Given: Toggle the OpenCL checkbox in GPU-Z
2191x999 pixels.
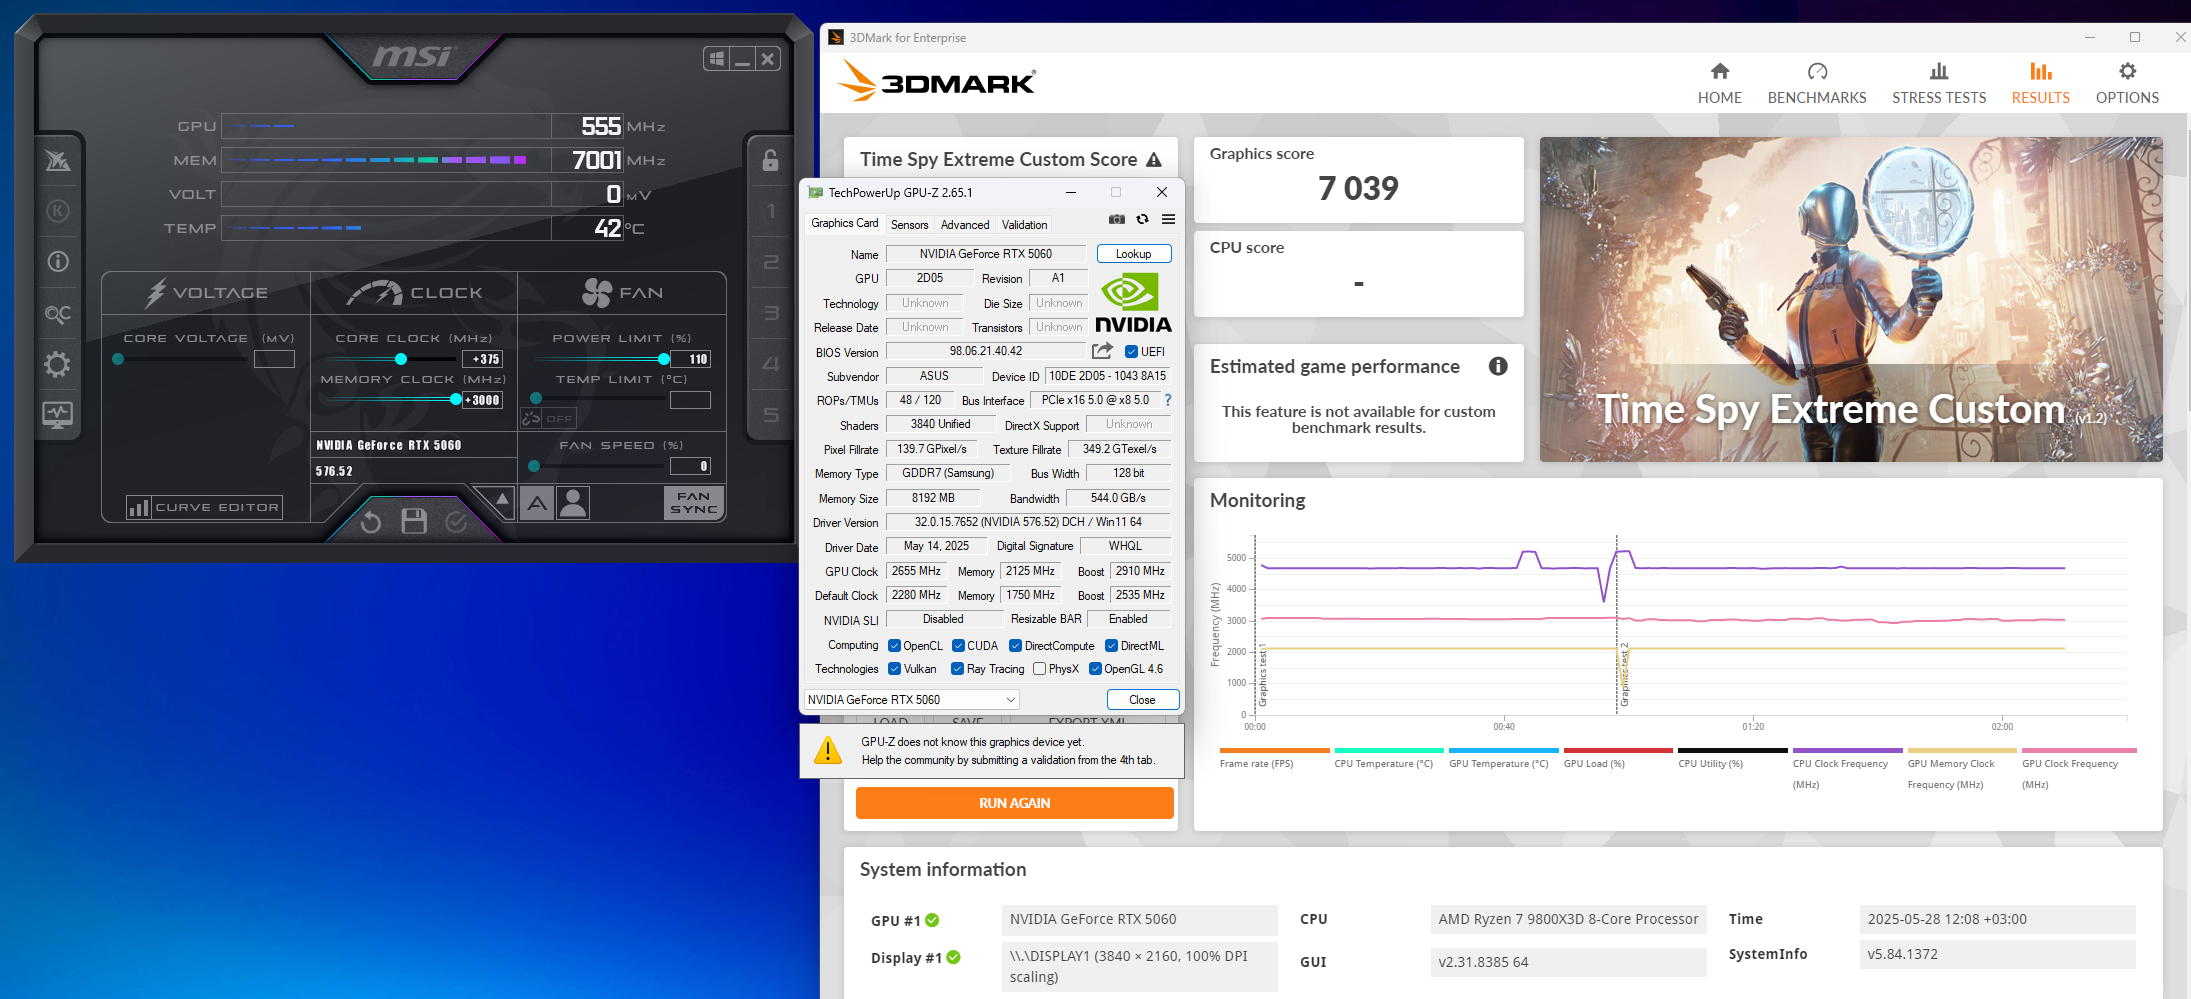Looking at the screenshot, I should 895,646.
